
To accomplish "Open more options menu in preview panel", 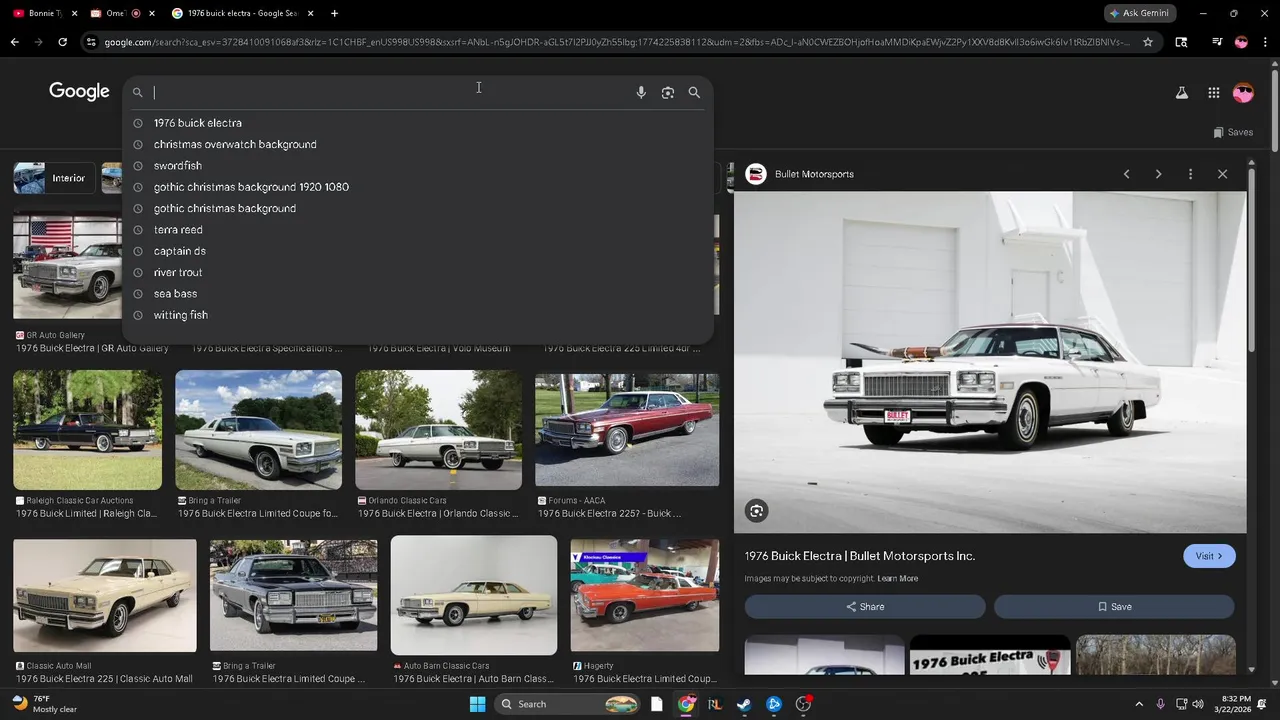I will coord(1190,174).
